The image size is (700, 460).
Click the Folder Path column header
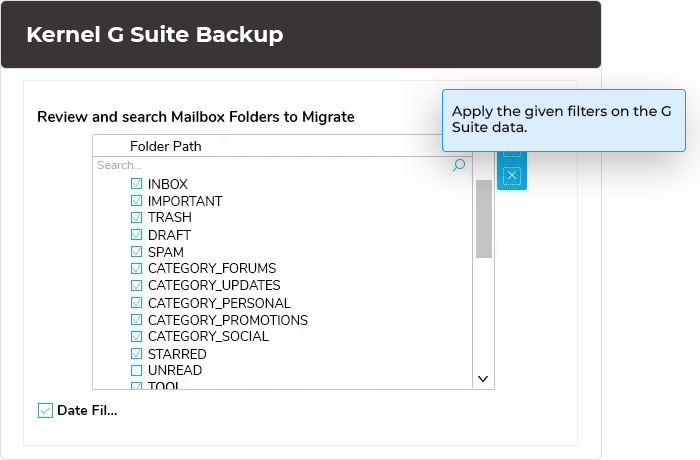(x=166, y=146)
